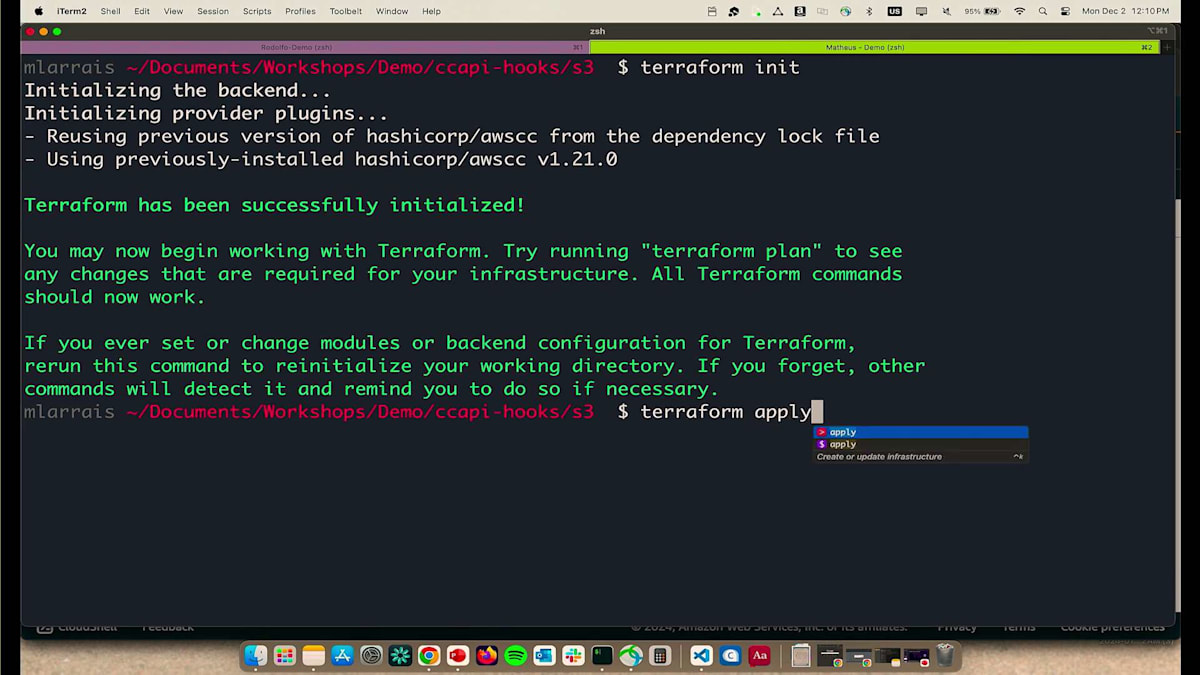Click the 'Initializing provider plugins...' line
Image resolution: width=1200 pixels, height=675 pixels.
point(206,113)
